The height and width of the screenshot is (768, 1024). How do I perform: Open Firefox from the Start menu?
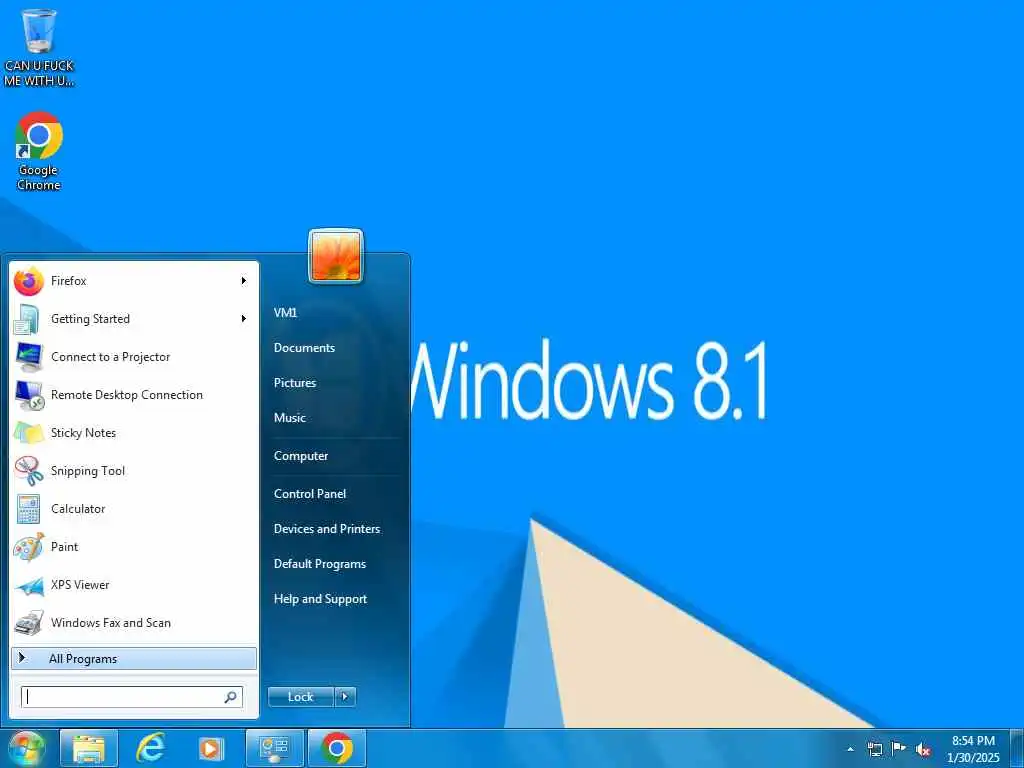click(134, 281)
